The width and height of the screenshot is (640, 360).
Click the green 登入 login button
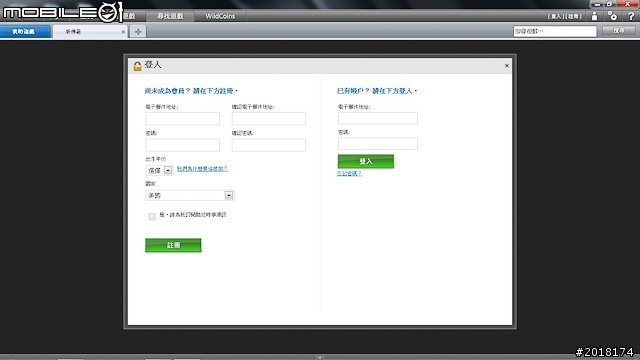tap(366, 161)
